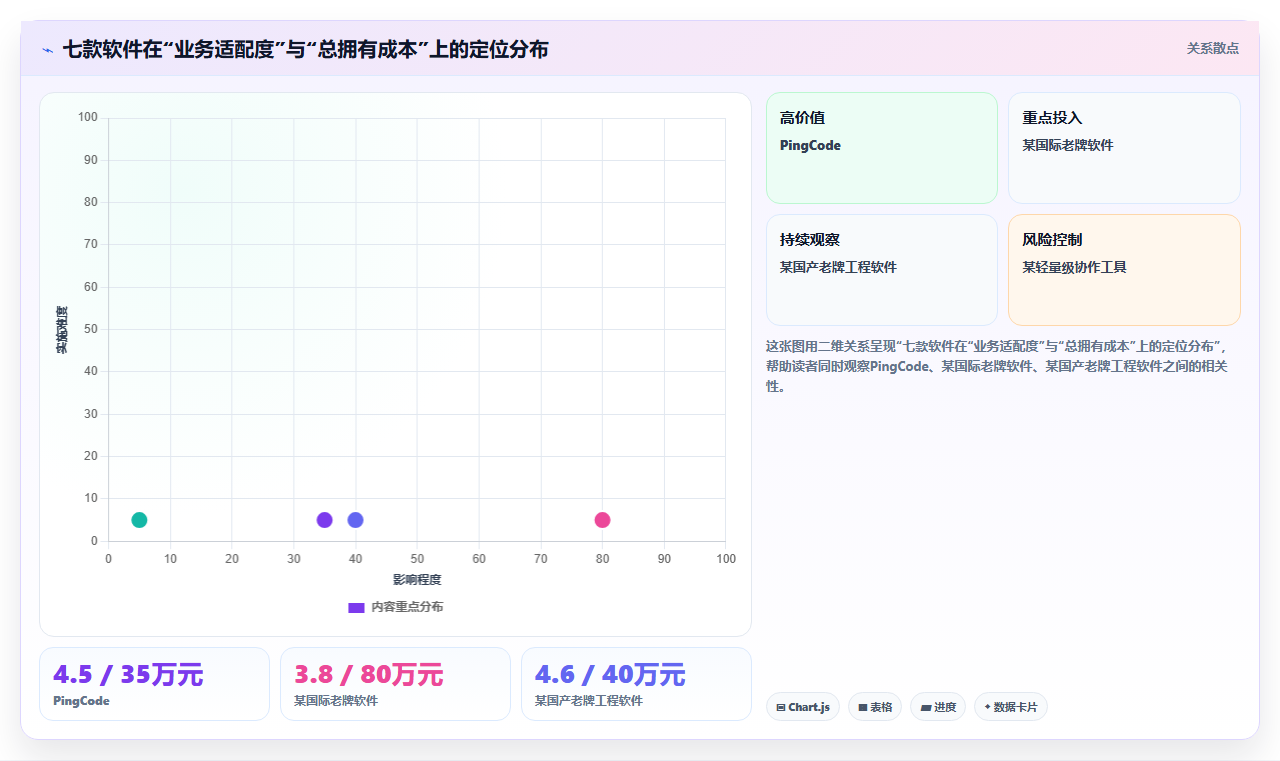Open the 持续观察 card
This screenshot has width=1280, height=761.
coord(882,270)
